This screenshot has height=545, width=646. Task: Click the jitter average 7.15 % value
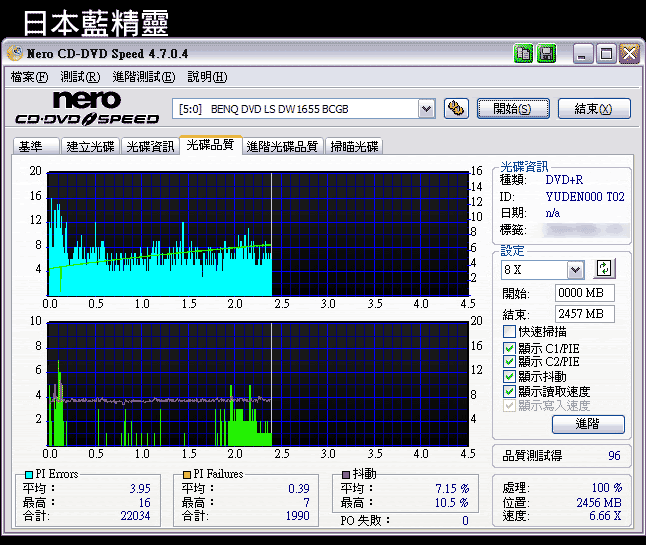(452, 489)
